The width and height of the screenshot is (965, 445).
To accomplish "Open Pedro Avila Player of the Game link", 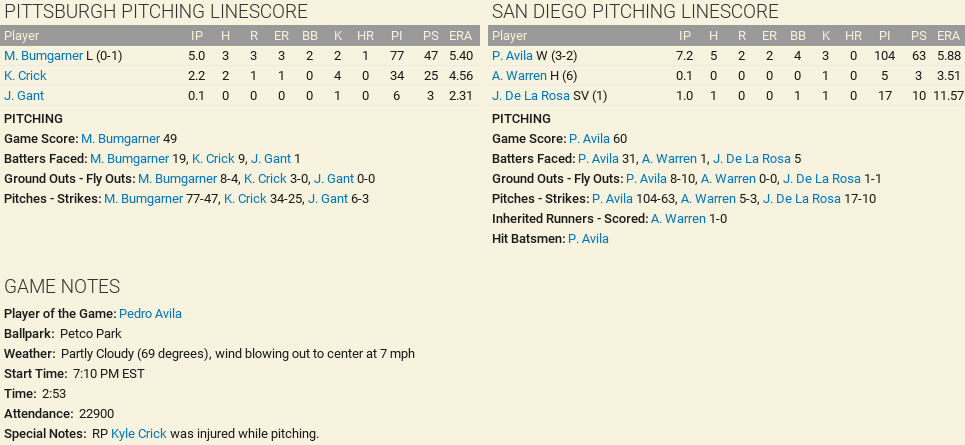I will [x=150, y=314].
